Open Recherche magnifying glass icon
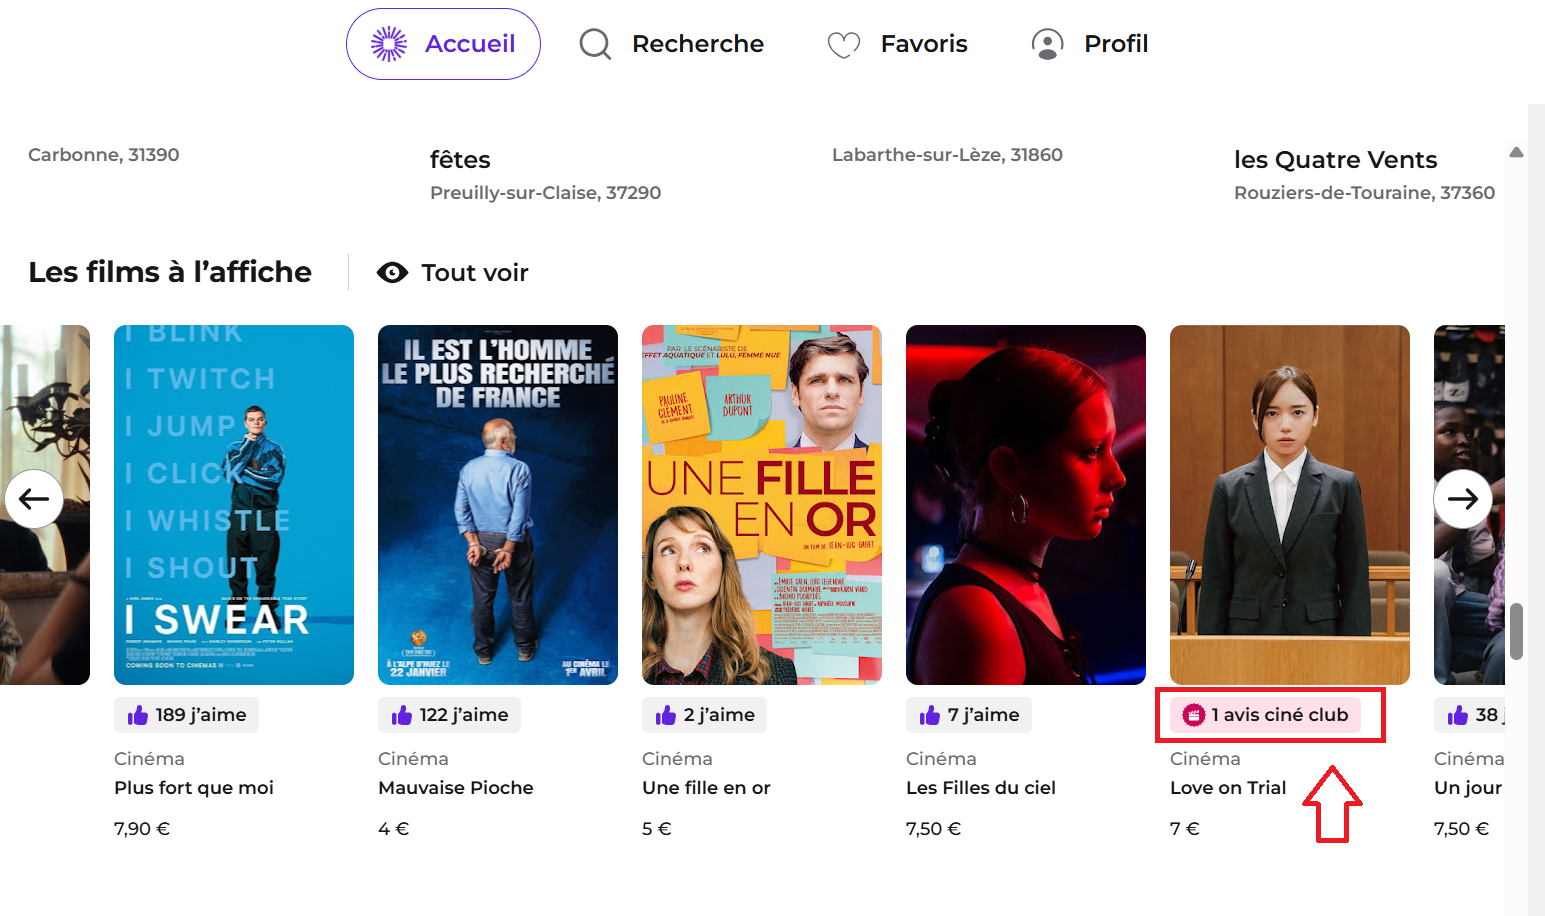 (595, 44)
